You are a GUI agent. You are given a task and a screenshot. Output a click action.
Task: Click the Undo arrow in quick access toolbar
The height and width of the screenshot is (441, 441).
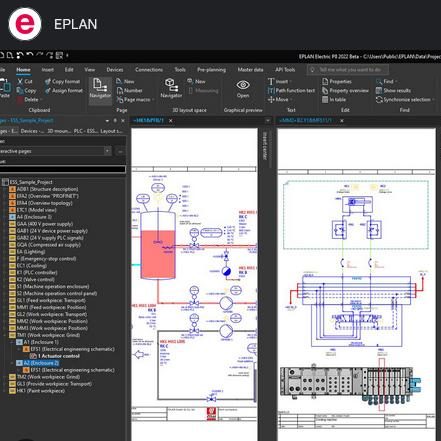[30, 55]
